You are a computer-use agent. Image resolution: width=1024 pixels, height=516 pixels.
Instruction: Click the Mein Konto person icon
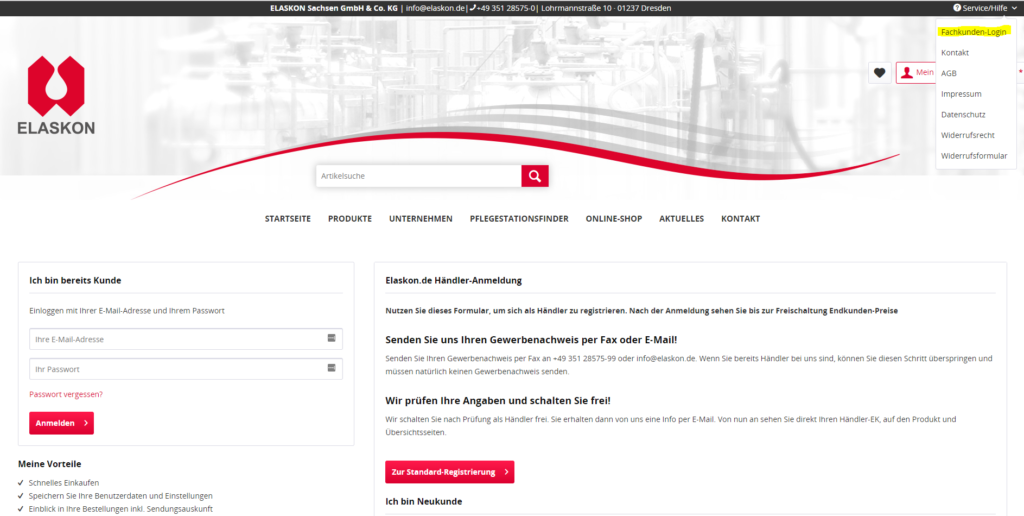(907, 72)
